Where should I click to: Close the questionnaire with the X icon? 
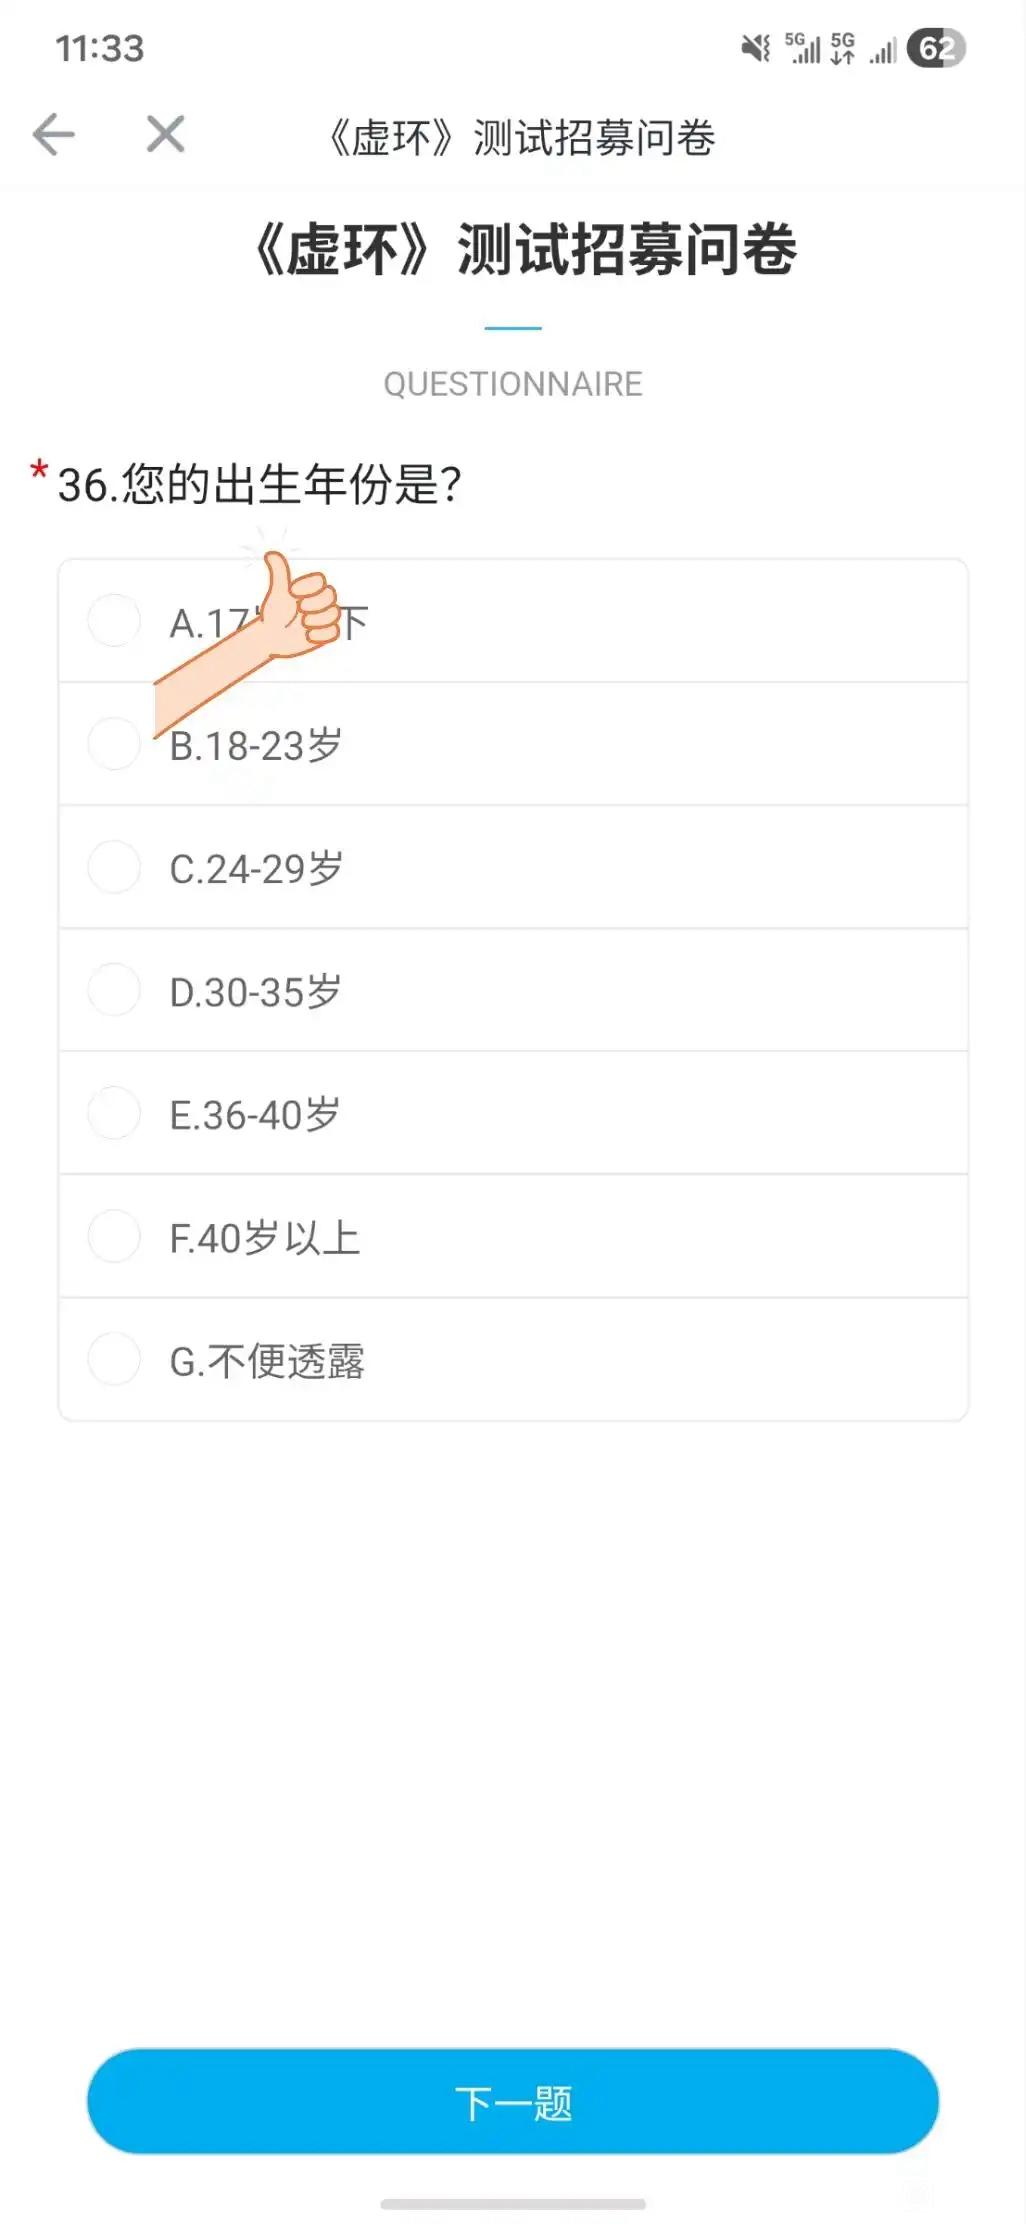click(165, 134)
